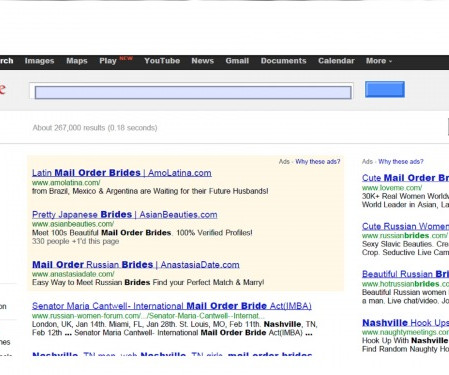Open the Beautiful Russian Brides sidebar ad
Viewport: 449px width, 375px height.
[x=405, y=274]
